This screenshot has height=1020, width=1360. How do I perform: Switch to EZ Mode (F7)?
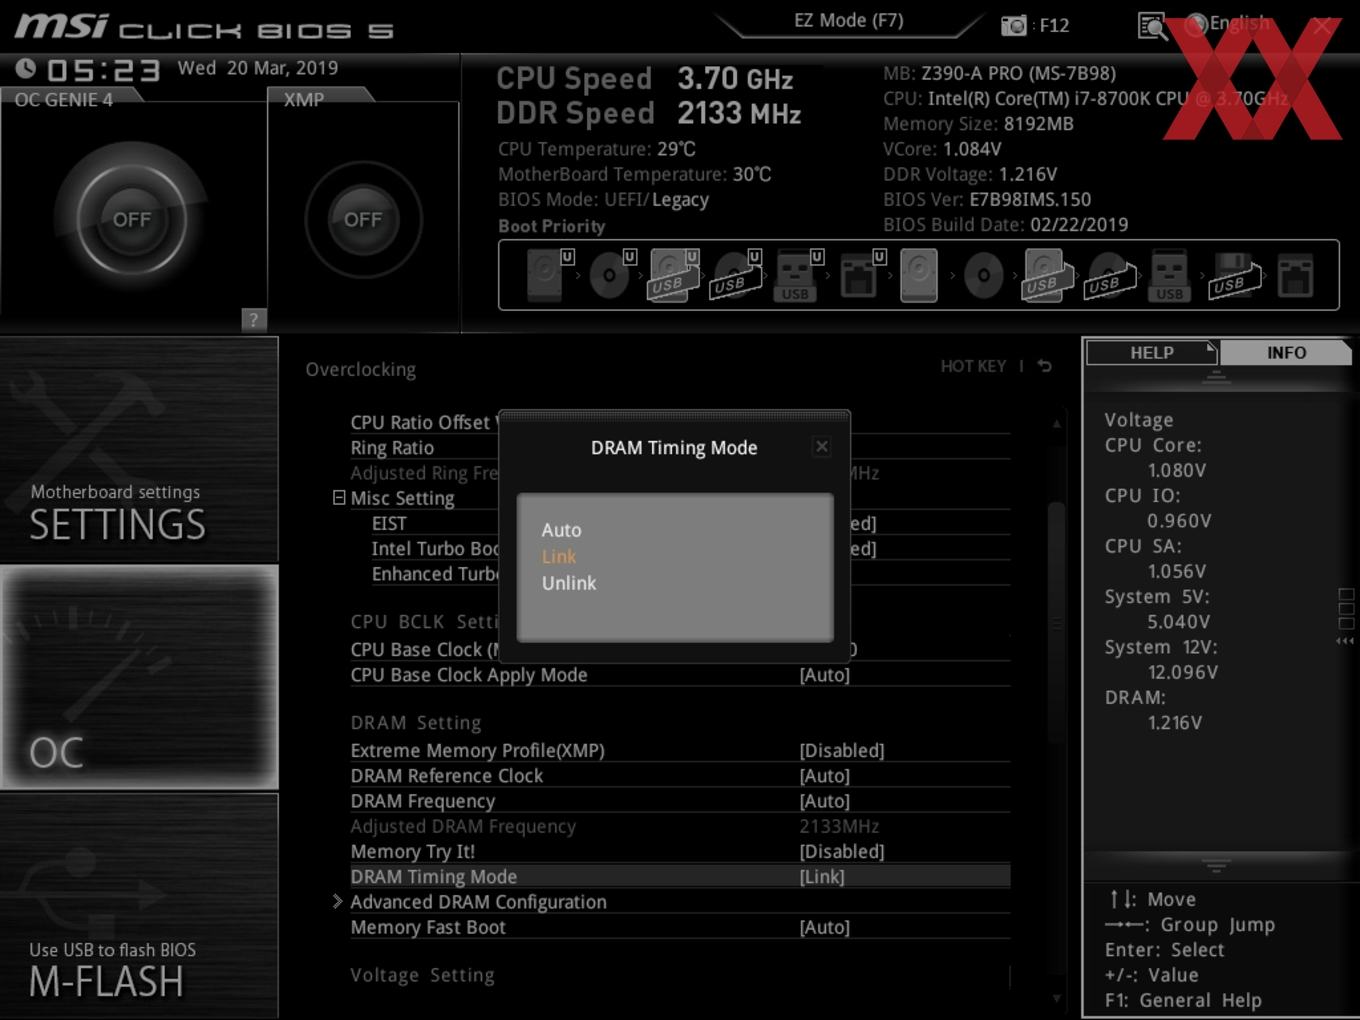coord(849,21)
